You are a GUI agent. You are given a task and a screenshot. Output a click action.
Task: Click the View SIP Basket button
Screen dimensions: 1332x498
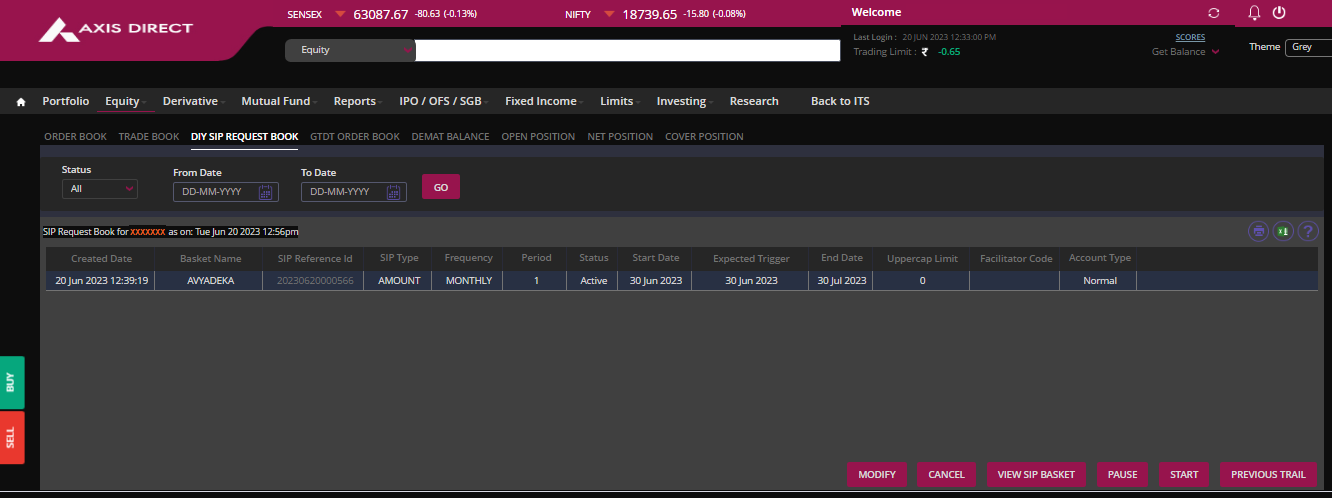click(1035, 474)
